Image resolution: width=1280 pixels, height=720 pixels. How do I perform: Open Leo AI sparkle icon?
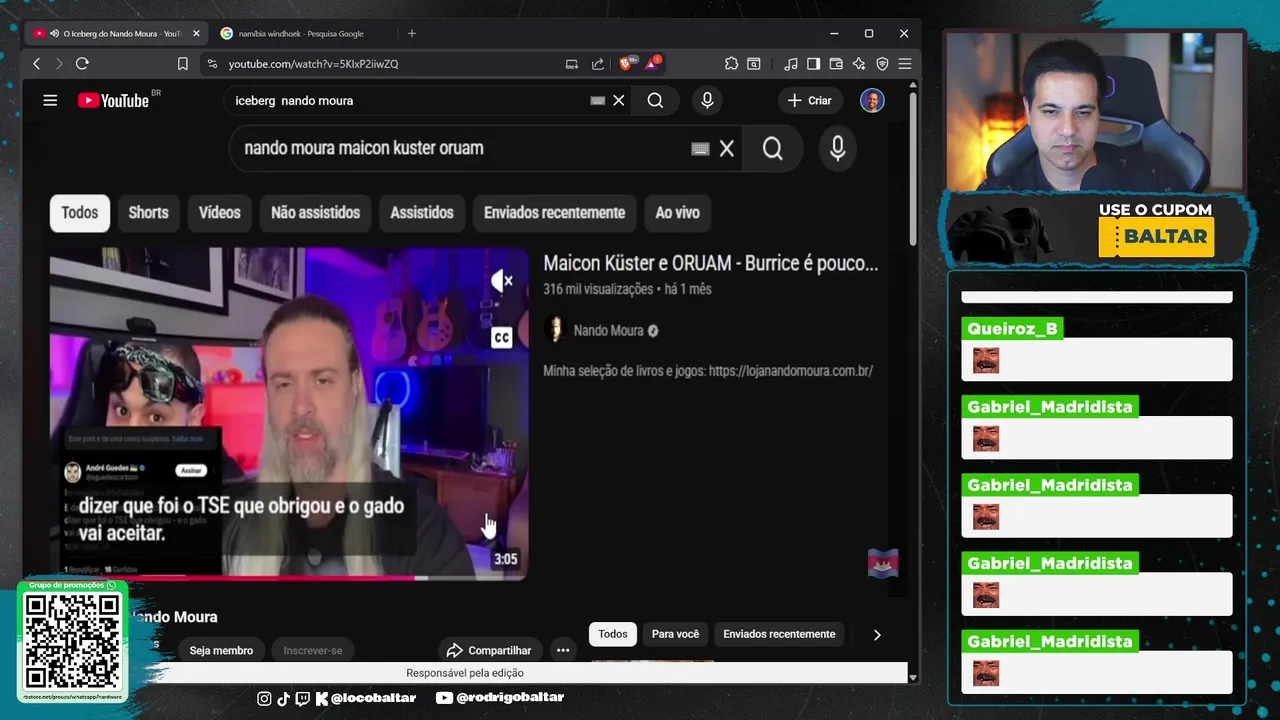(x=859, y=63)
